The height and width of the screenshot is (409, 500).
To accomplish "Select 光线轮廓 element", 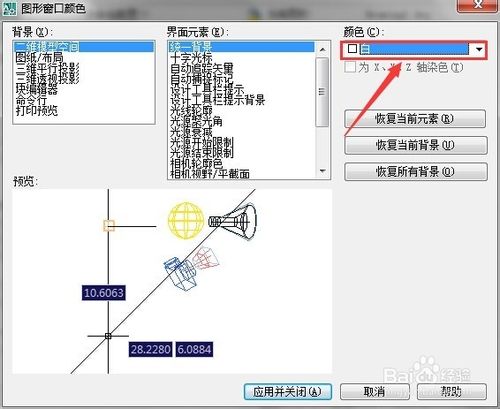I will (x=242, y=111).
